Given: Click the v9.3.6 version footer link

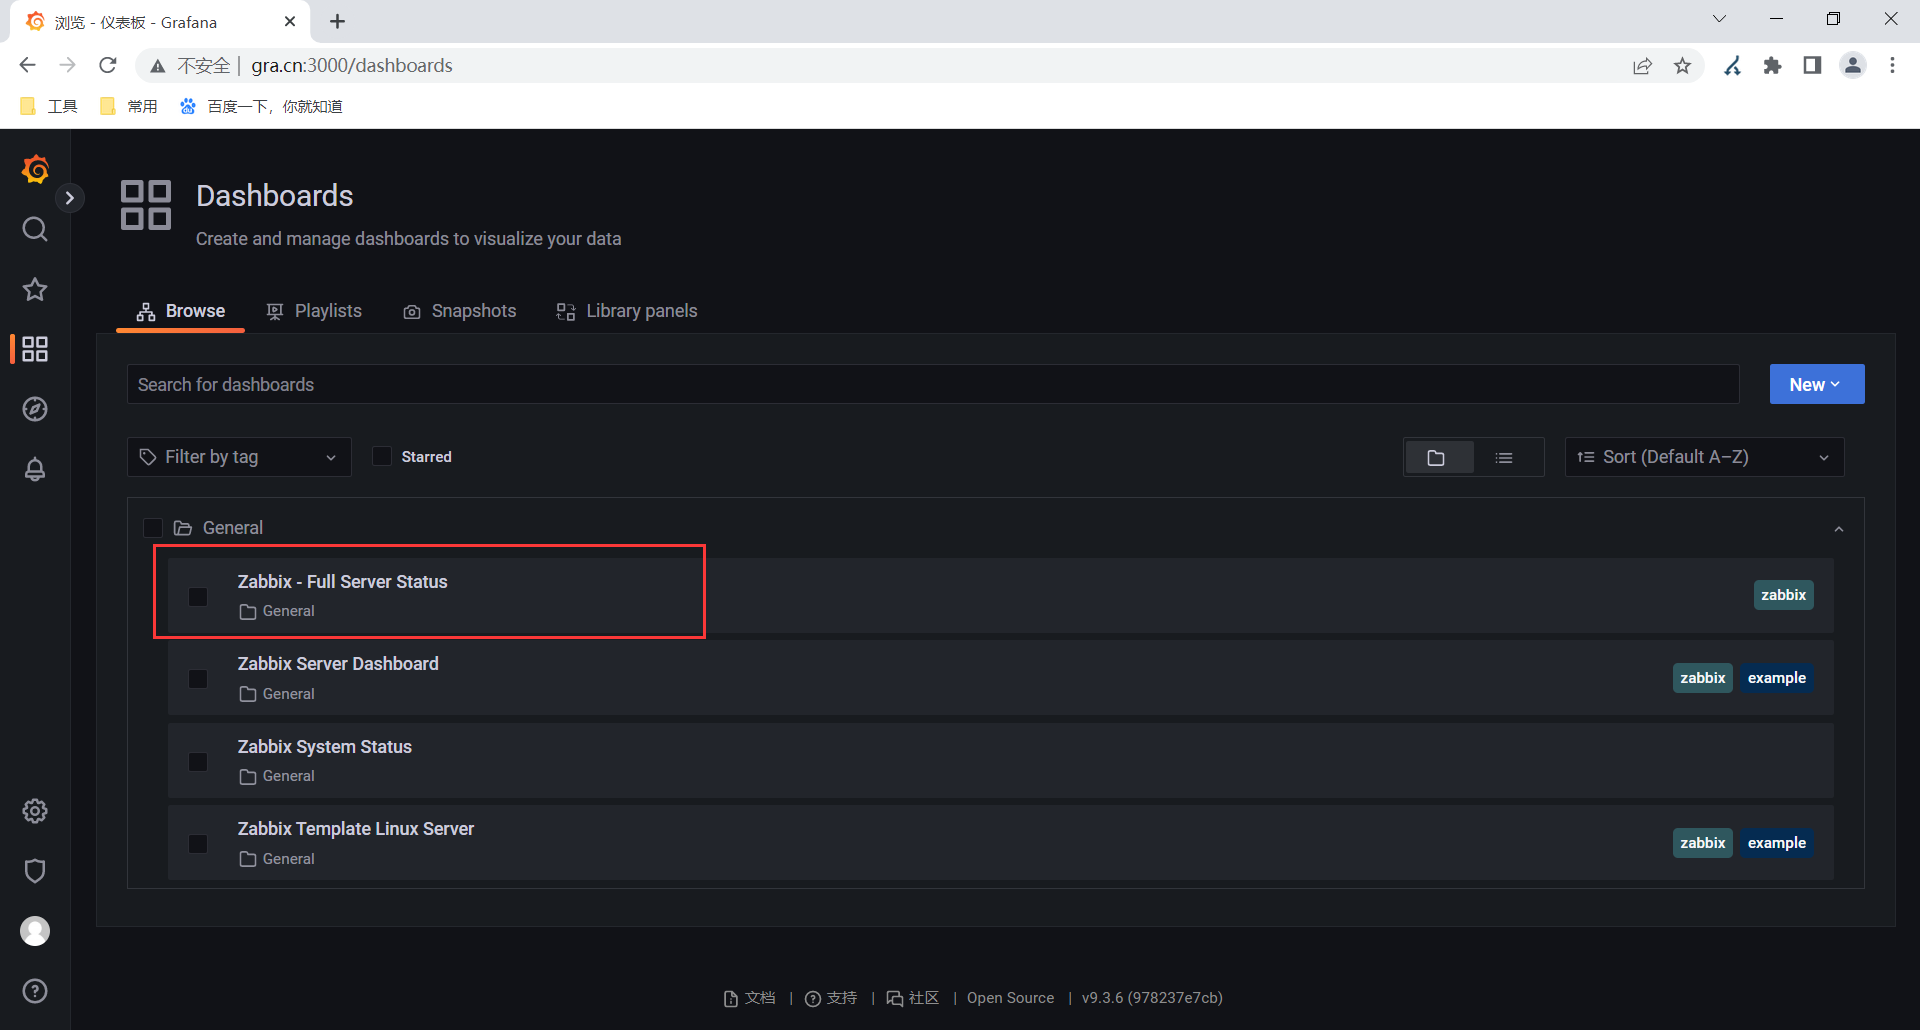Looking at the screenshot, I should click(x=1152, y=998).
